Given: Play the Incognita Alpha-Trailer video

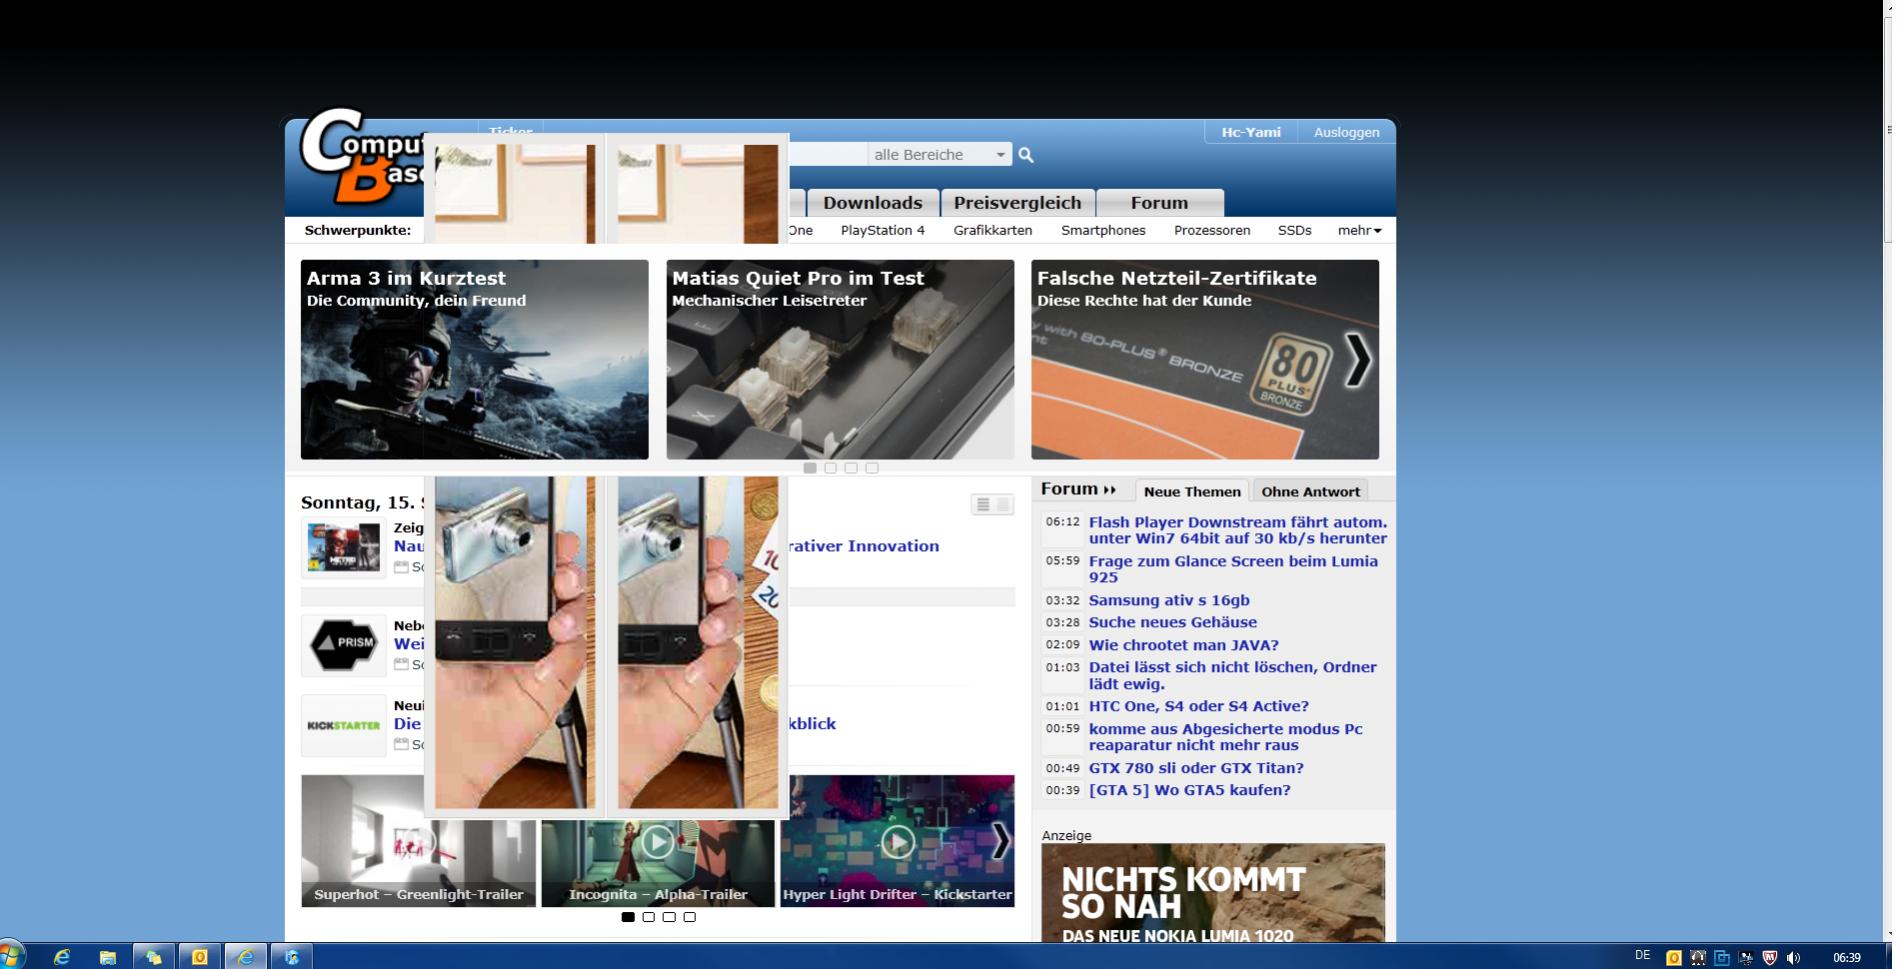Looking at the screenshot, I should click(x=657, y=842).
